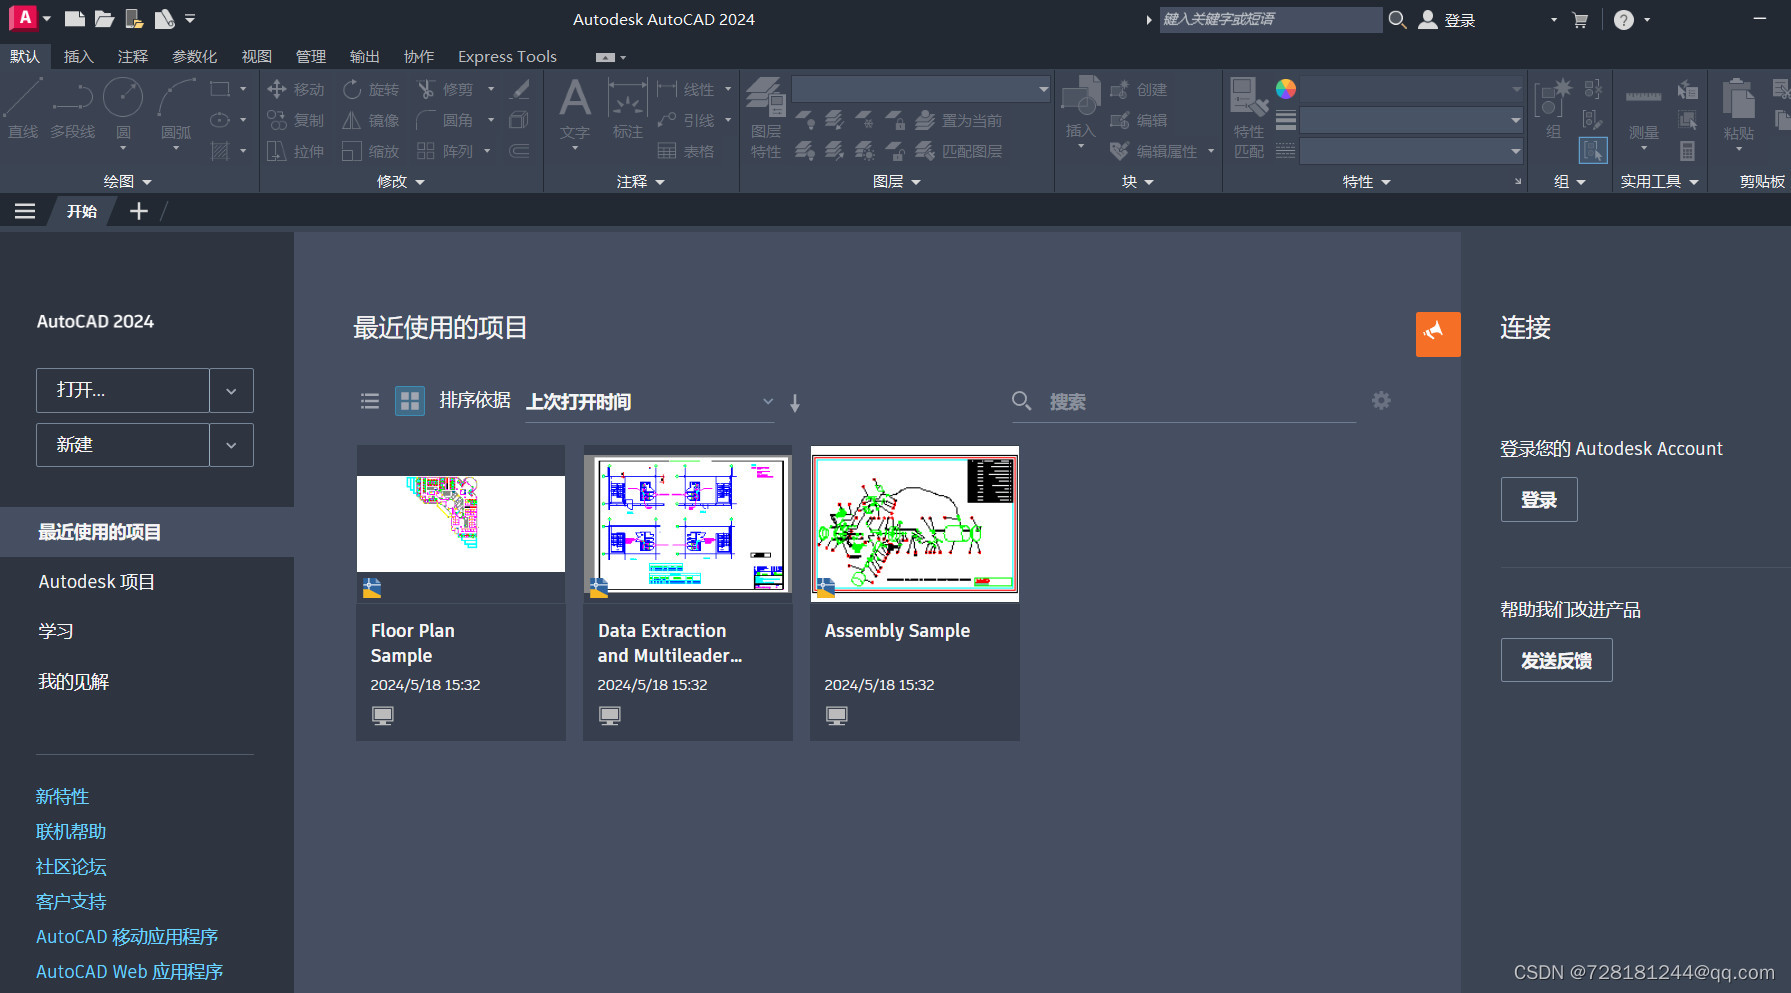Expand the 绘图 panel dropdown
Screen dimensions: 1791x993
128,182
